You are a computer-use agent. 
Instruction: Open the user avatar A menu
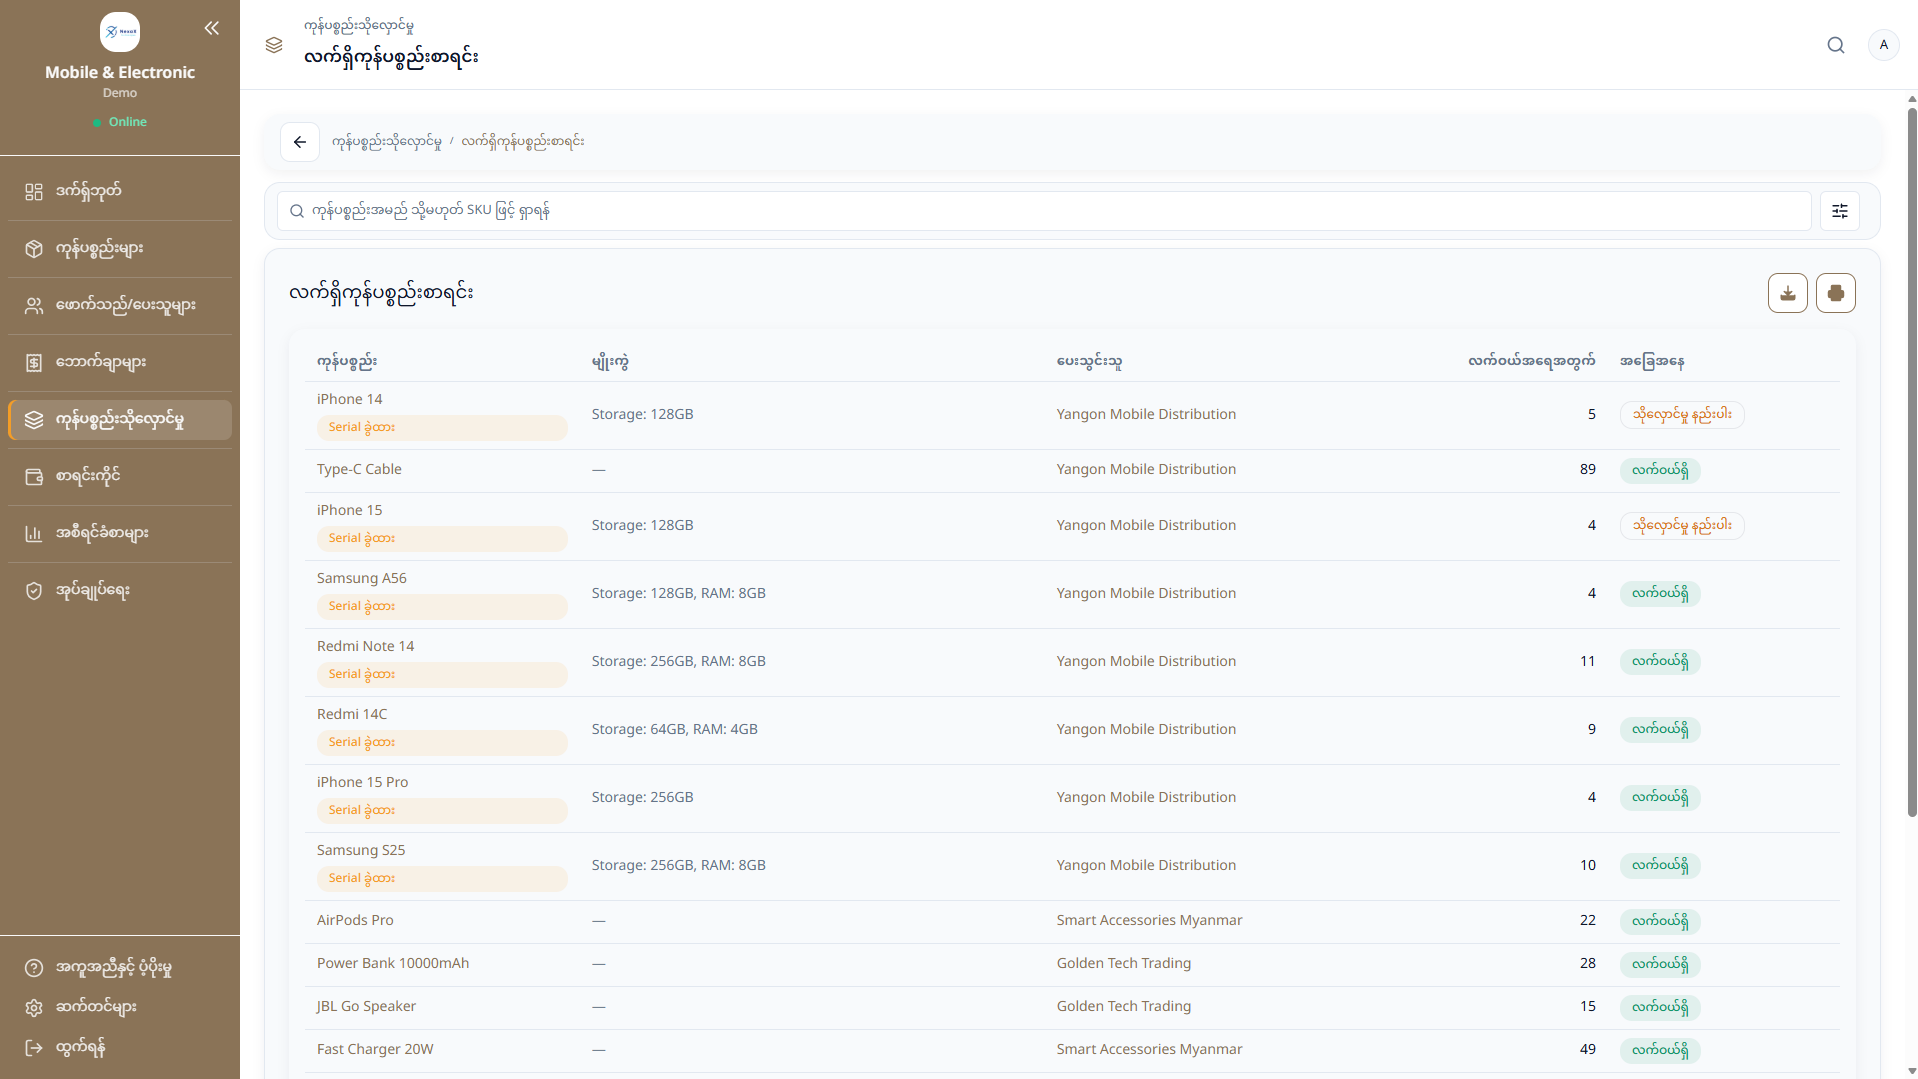click(x=1883, y=45)
